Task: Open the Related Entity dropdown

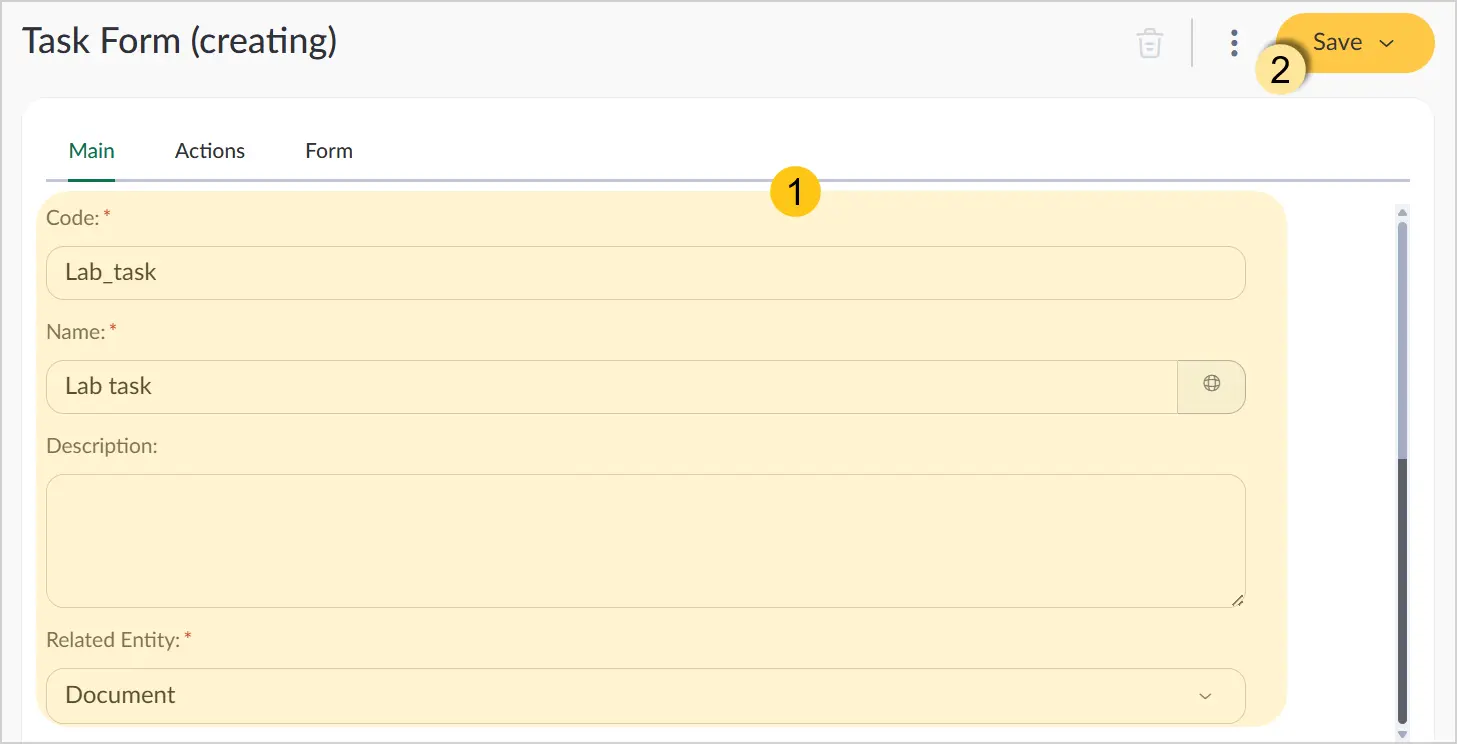Action: pos(646,695)
